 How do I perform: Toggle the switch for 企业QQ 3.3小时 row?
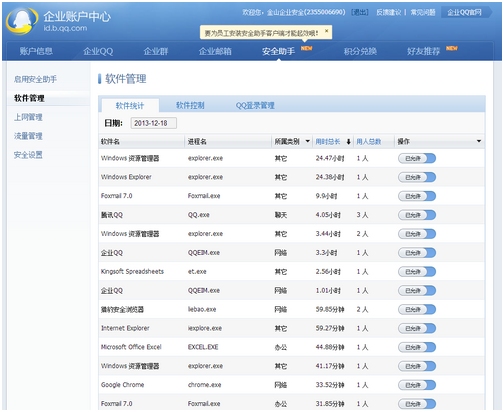coord(417,253)
